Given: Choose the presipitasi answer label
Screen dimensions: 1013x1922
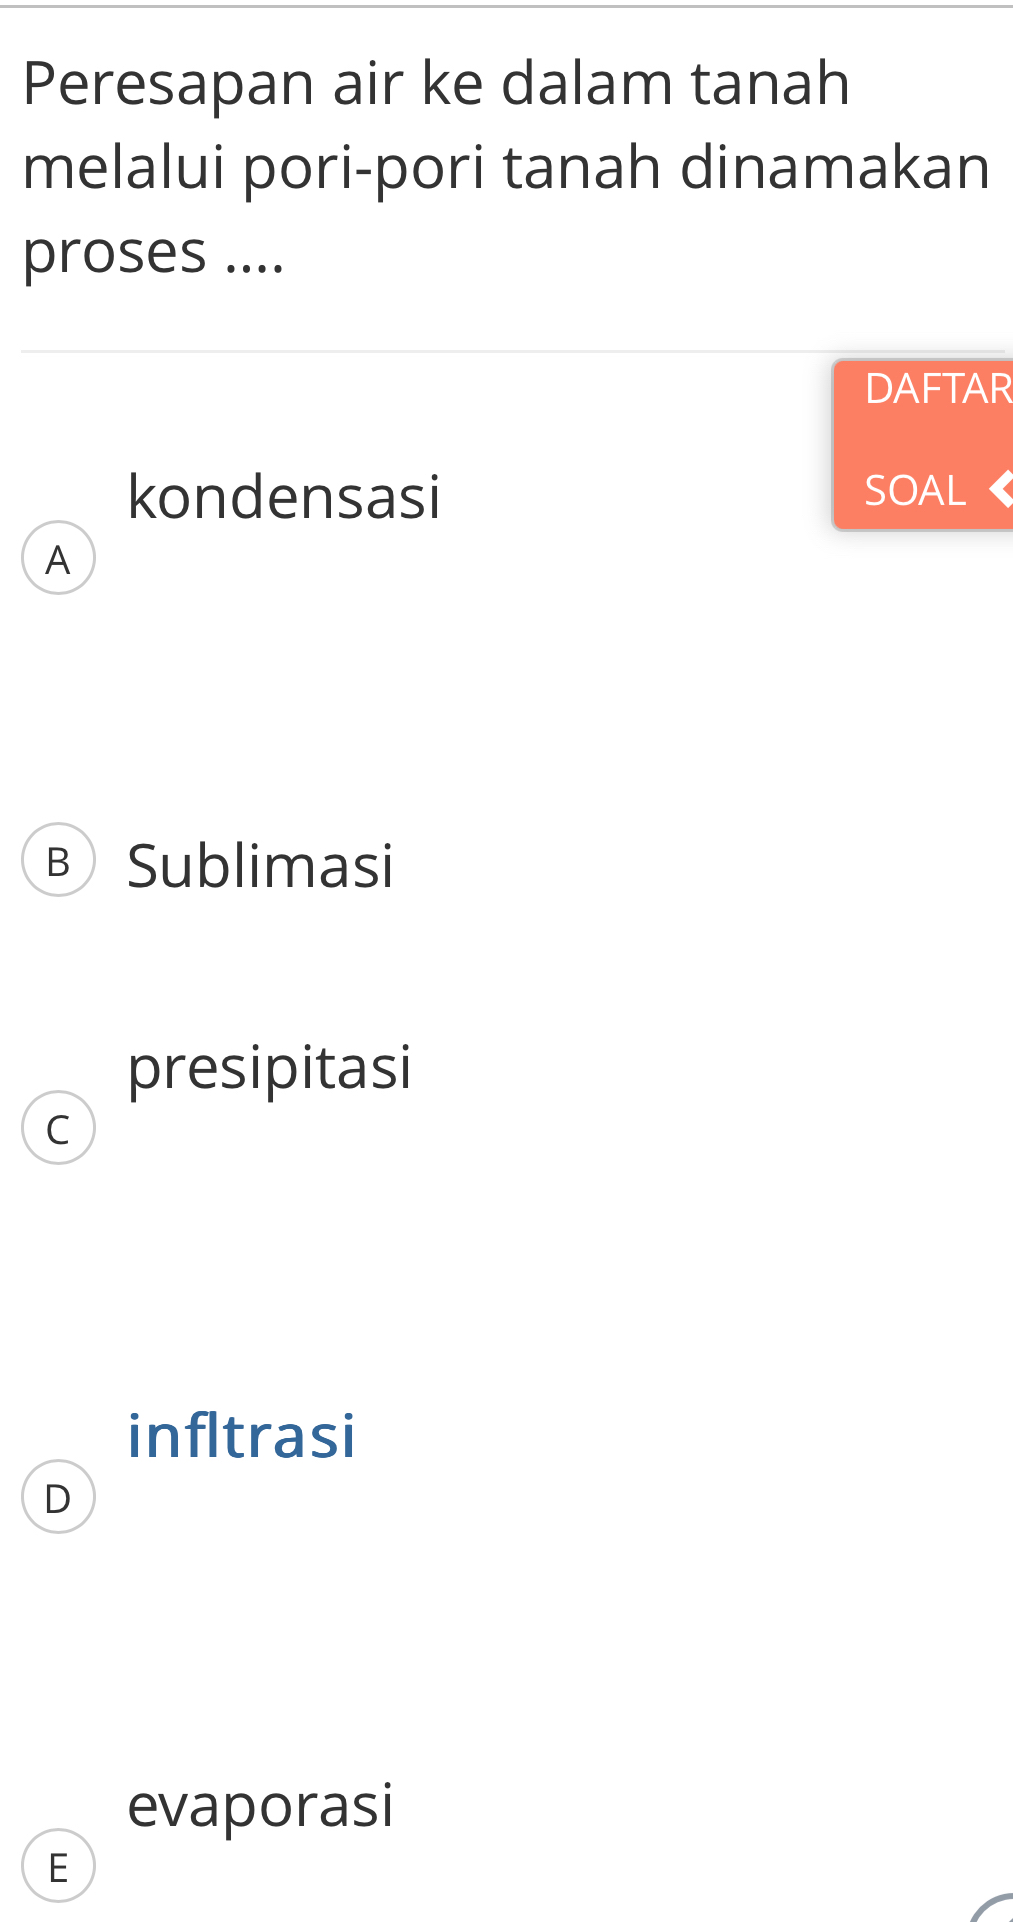Looking at the screenshot, I should [x=269, y=1066].
